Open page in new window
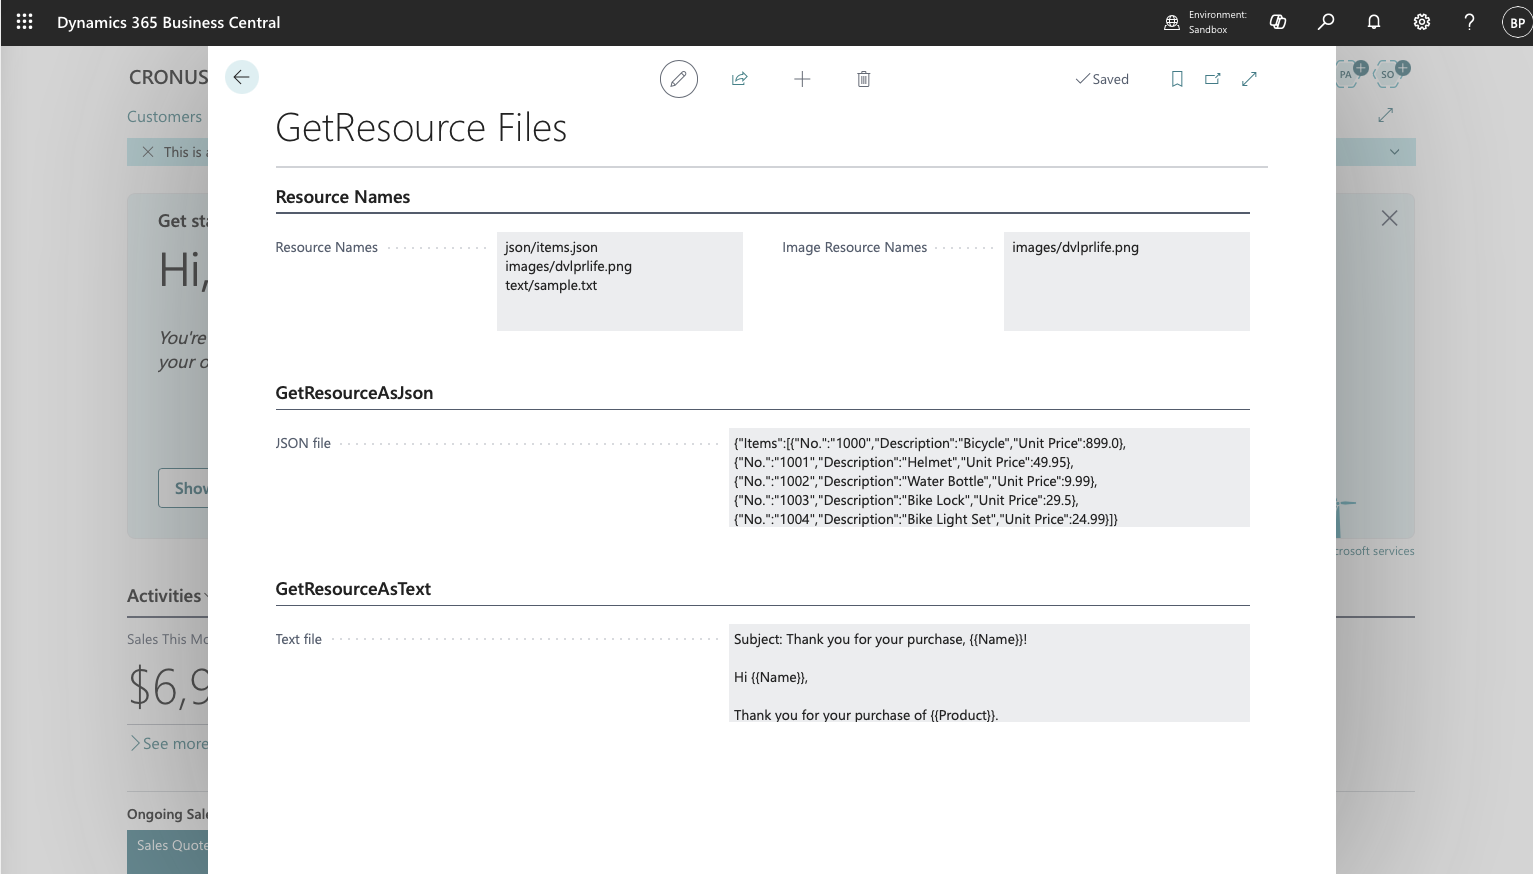 (x=1213, y=79)
